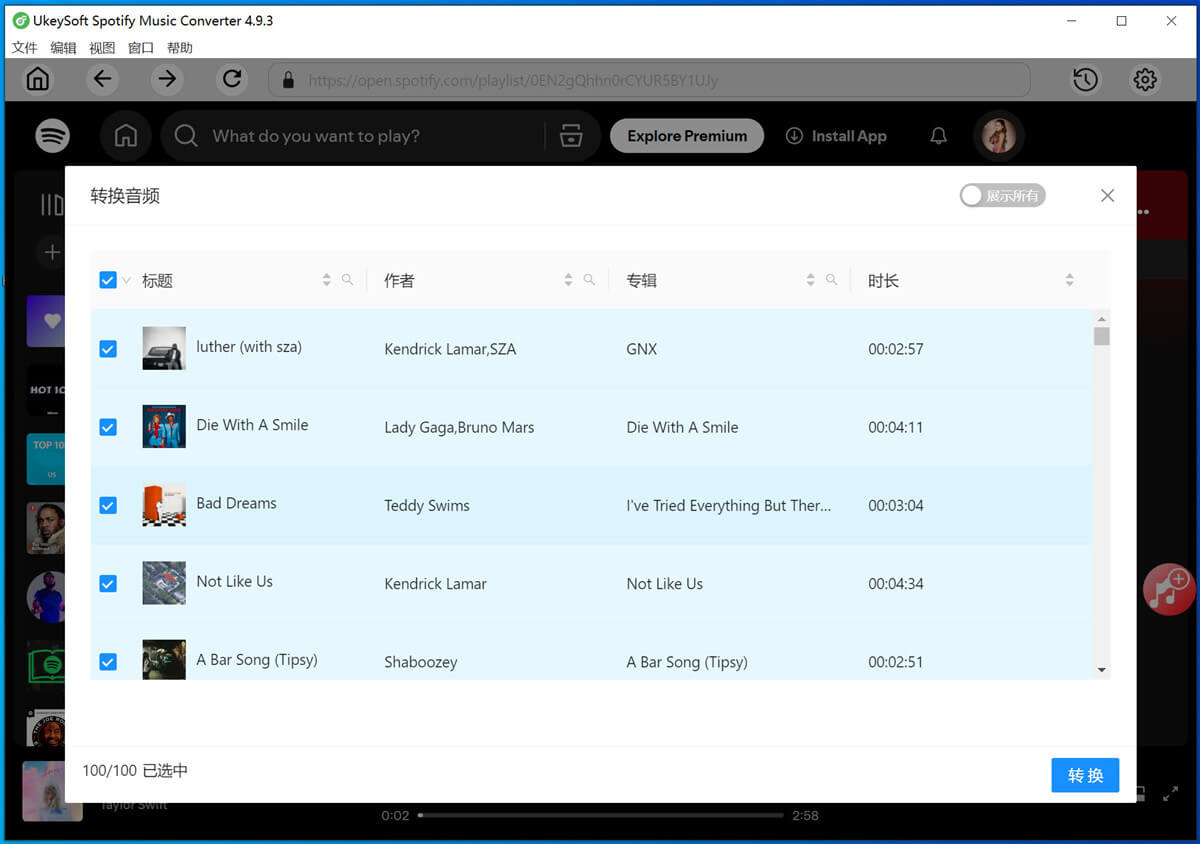This screenshot has width=1200, height=844.
Task: Search titles using 标题 column magnifier
Action: (x=347, y=280)
